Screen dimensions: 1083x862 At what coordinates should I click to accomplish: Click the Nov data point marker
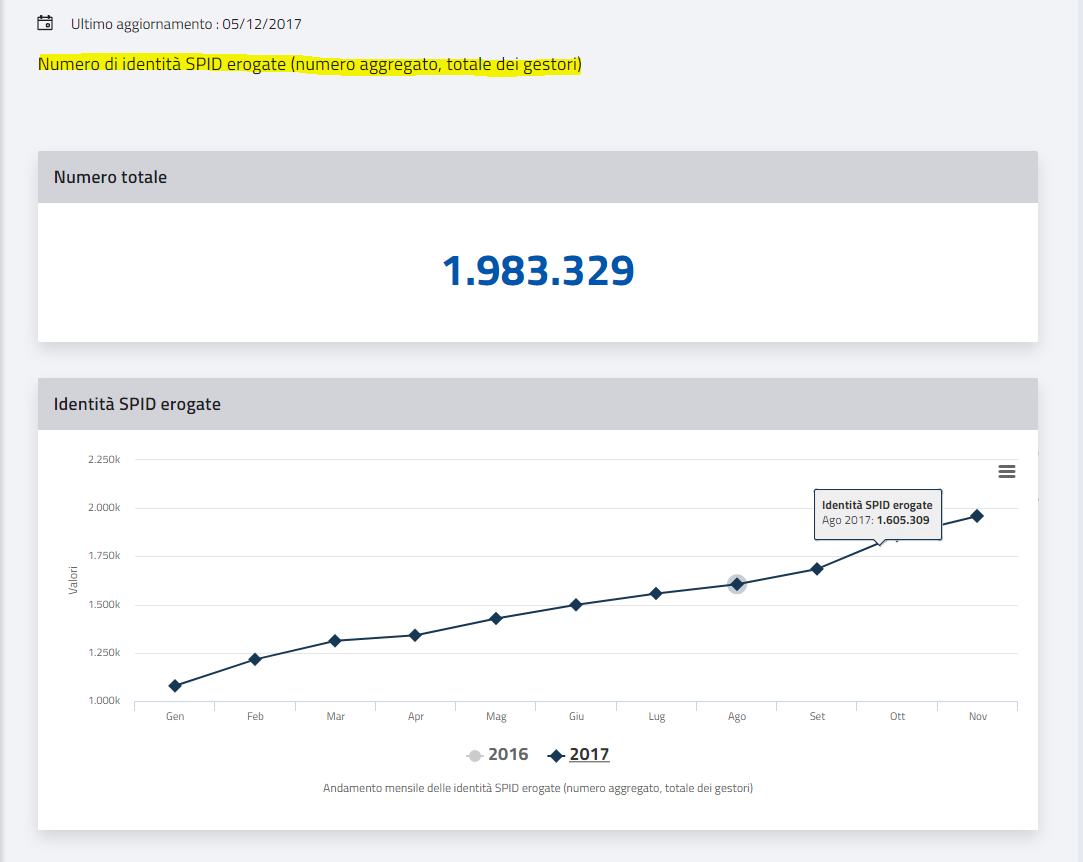[x=977, y=516]
